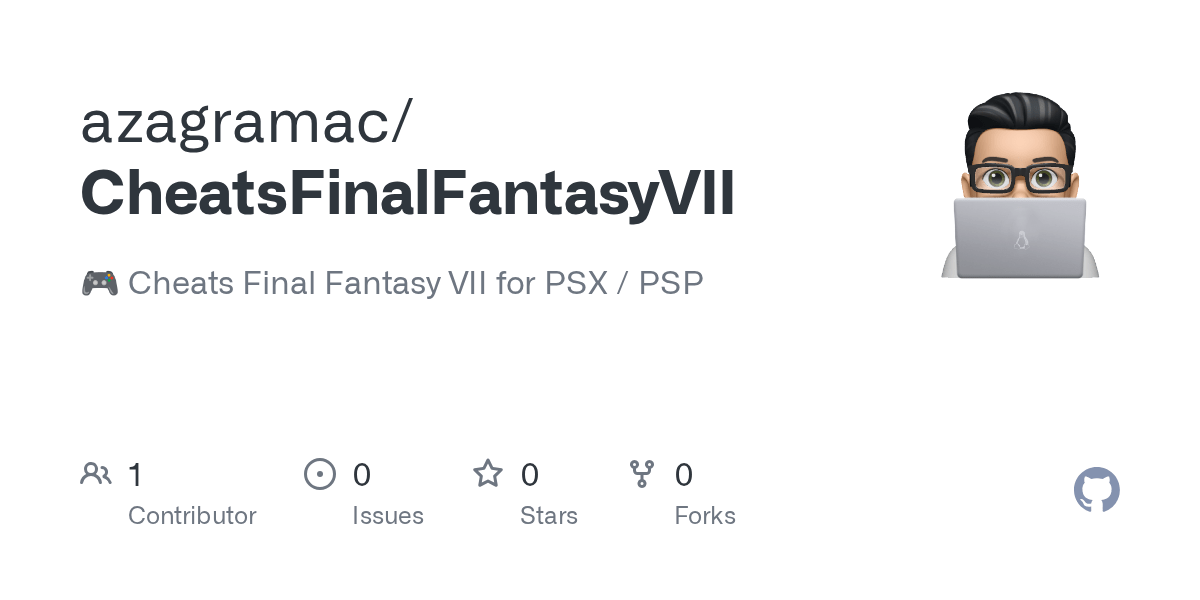1200x600 pixels.
Task: Click the game controller emoji
Action: (99, 283)
